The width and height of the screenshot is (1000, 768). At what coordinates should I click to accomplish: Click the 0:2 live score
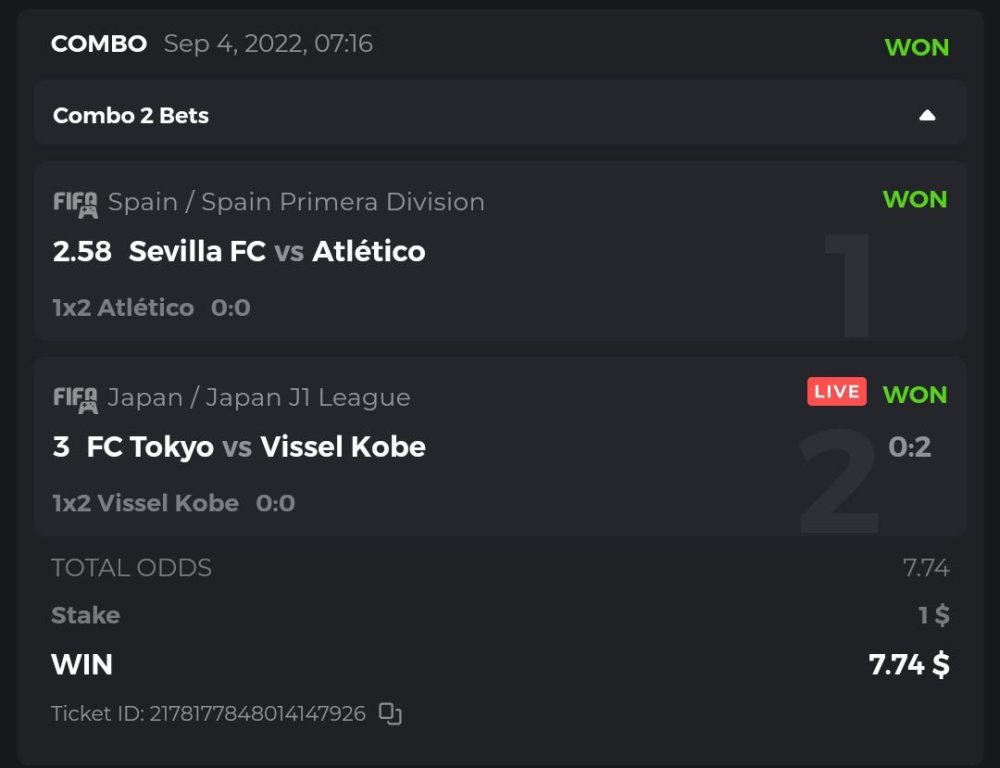pyautogui.click(x=909, y=447)
